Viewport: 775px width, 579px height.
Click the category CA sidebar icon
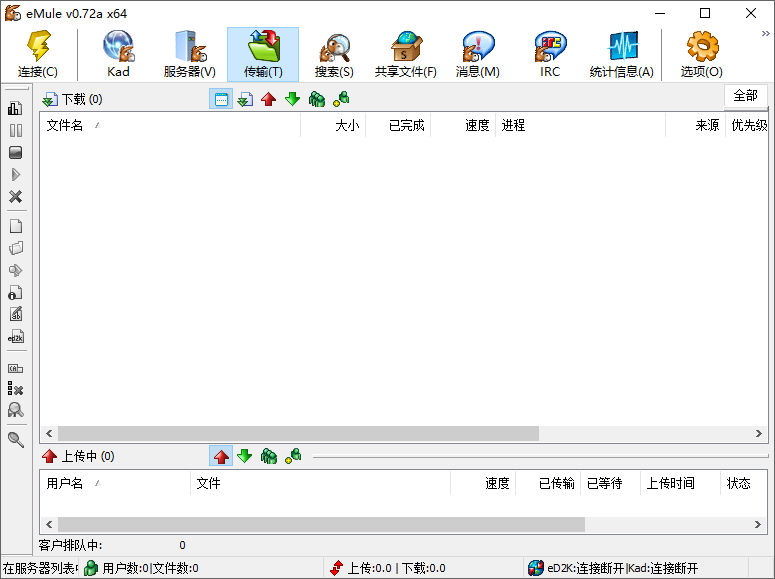15,368
